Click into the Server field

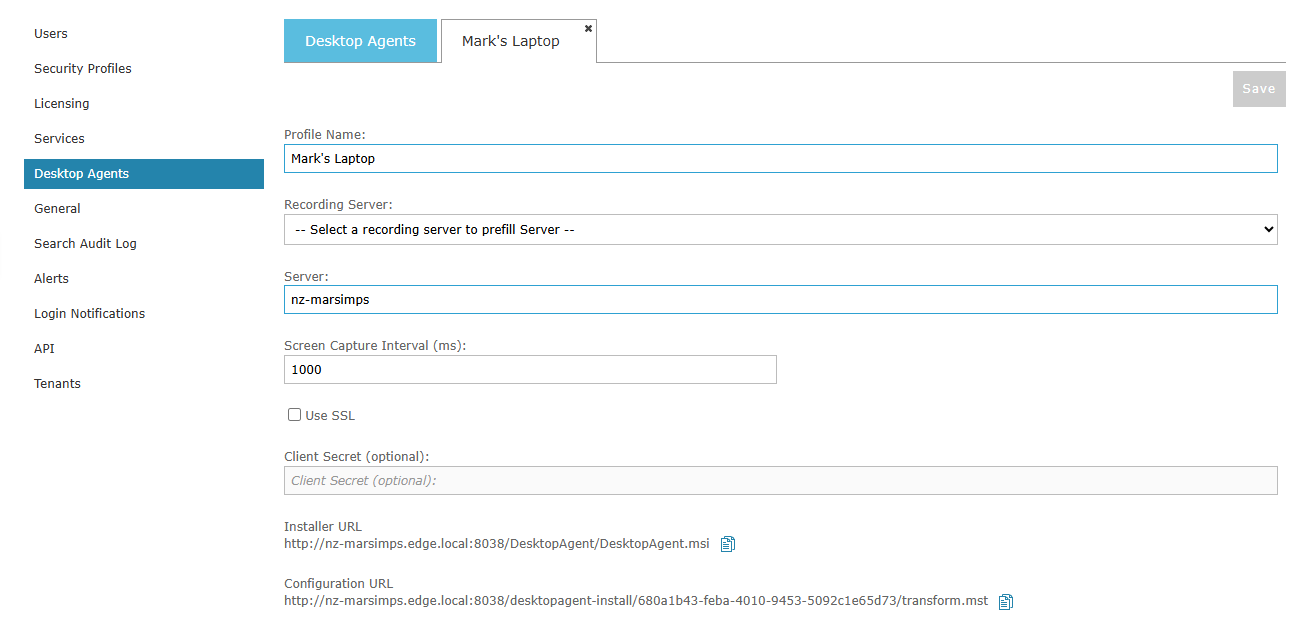click(781, 299)
